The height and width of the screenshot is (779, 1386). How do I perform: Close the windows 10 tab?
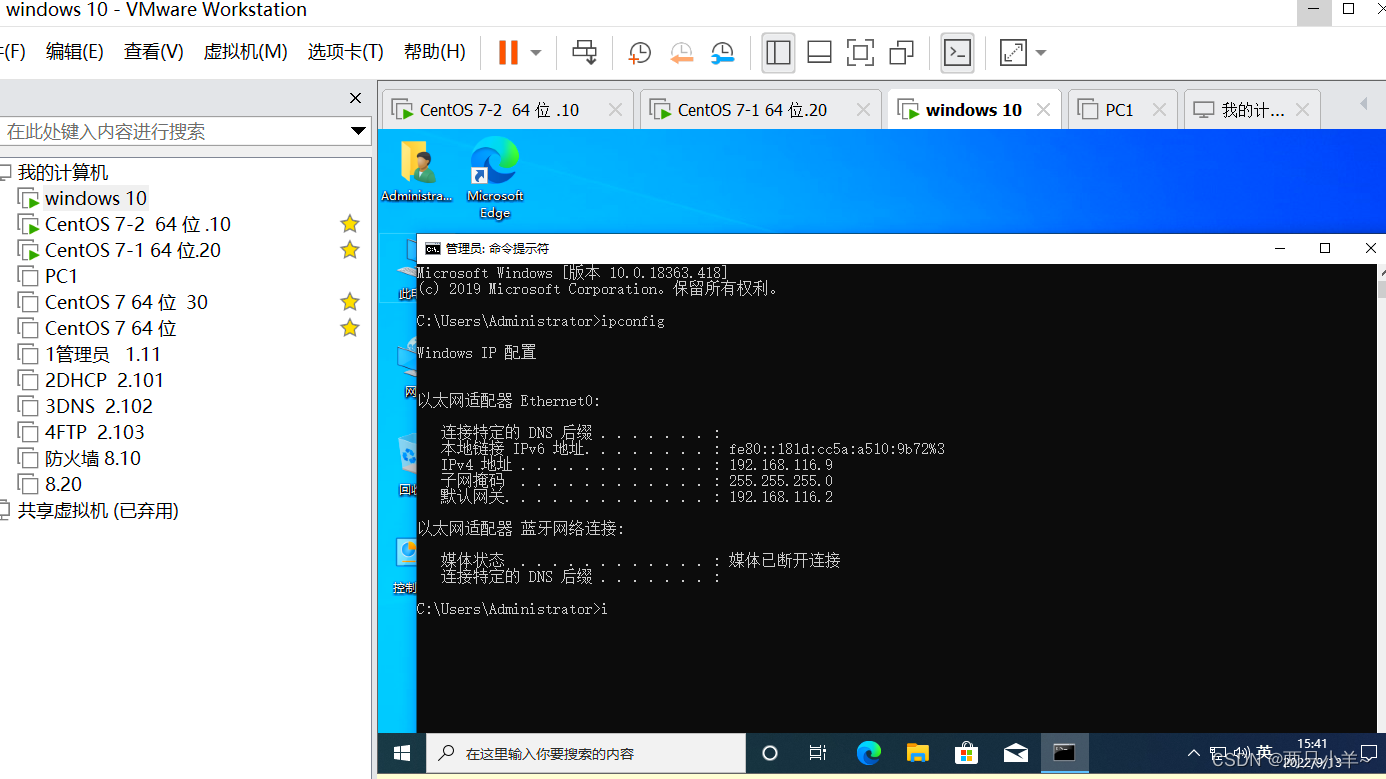coord(1044,110)
